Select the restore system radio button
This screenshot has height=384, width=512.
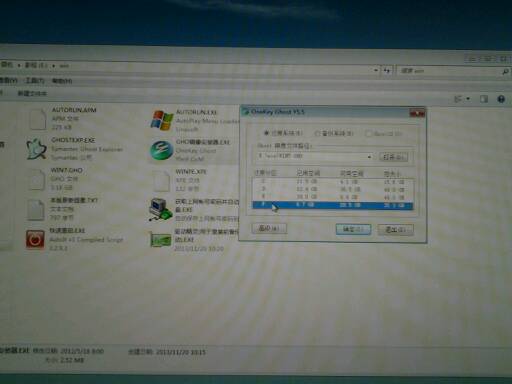tap(266, 133)
